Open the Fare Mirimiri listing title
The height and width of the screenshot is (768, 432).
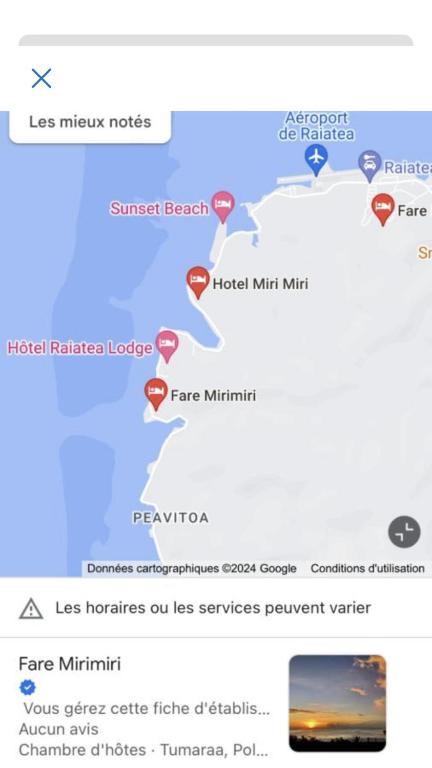[x=70, y=664]
